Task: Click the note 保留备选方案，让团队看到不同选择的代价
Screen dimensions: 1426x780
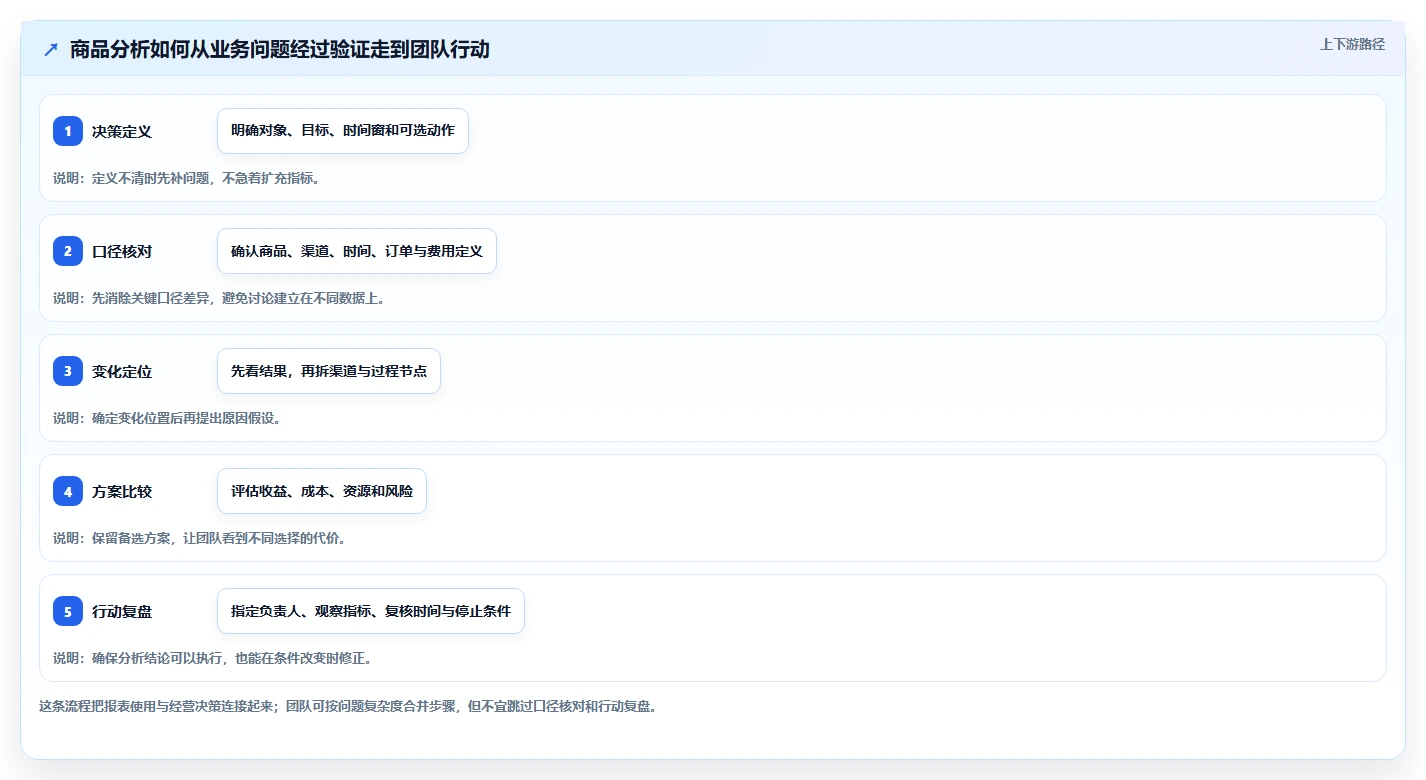Action: pos(222,538)
